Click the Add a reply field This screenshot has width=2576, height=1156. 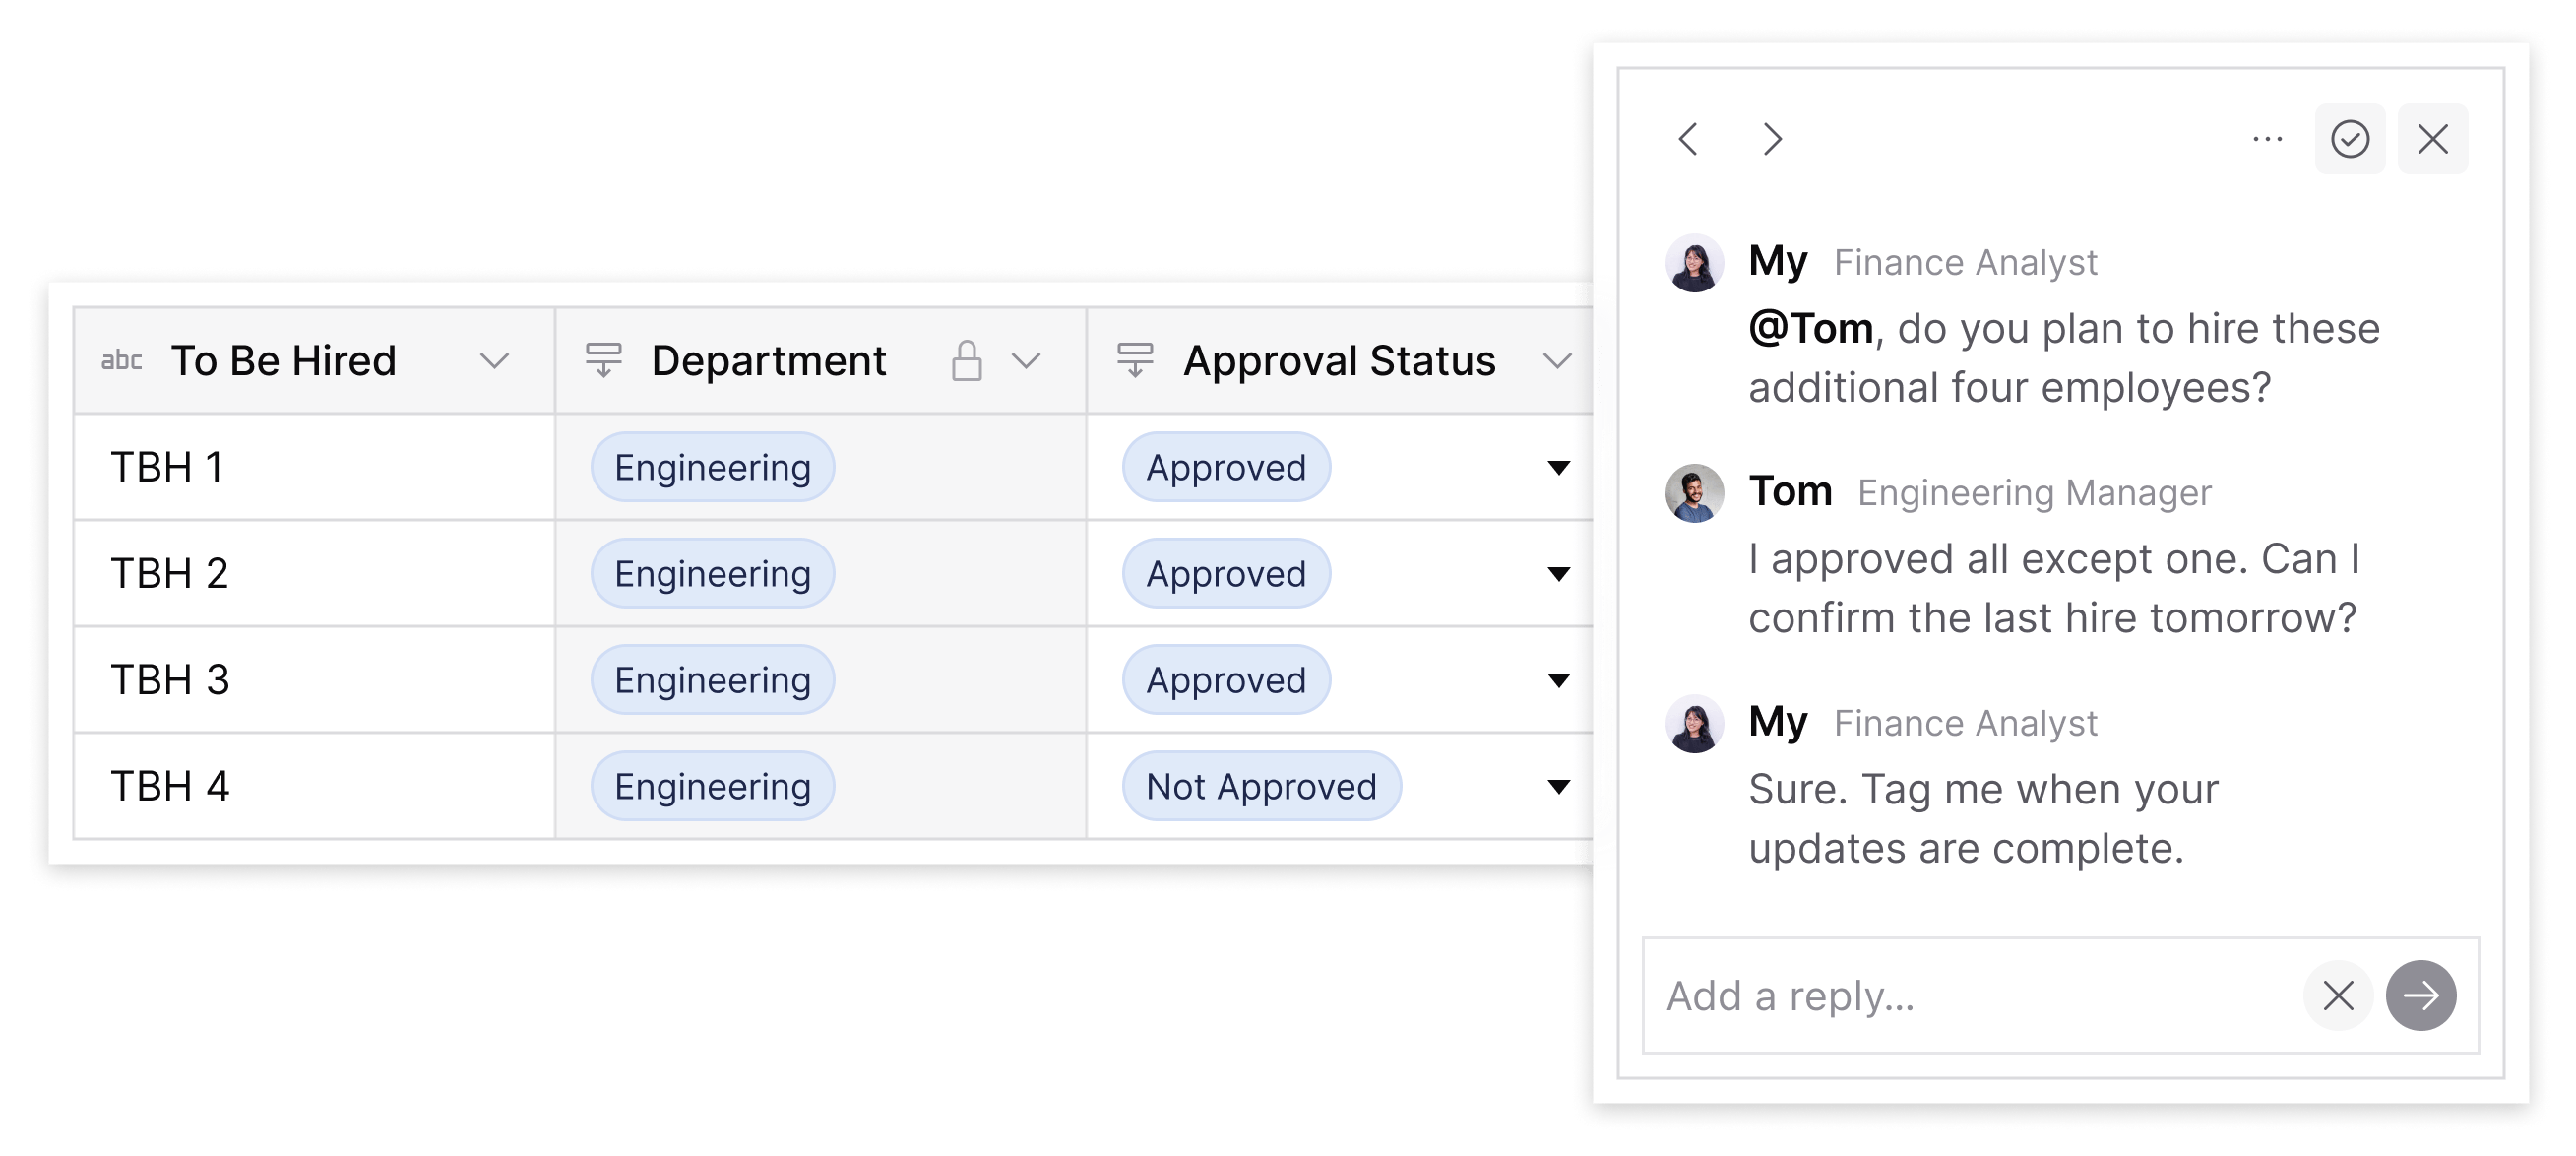[1970, 995]
